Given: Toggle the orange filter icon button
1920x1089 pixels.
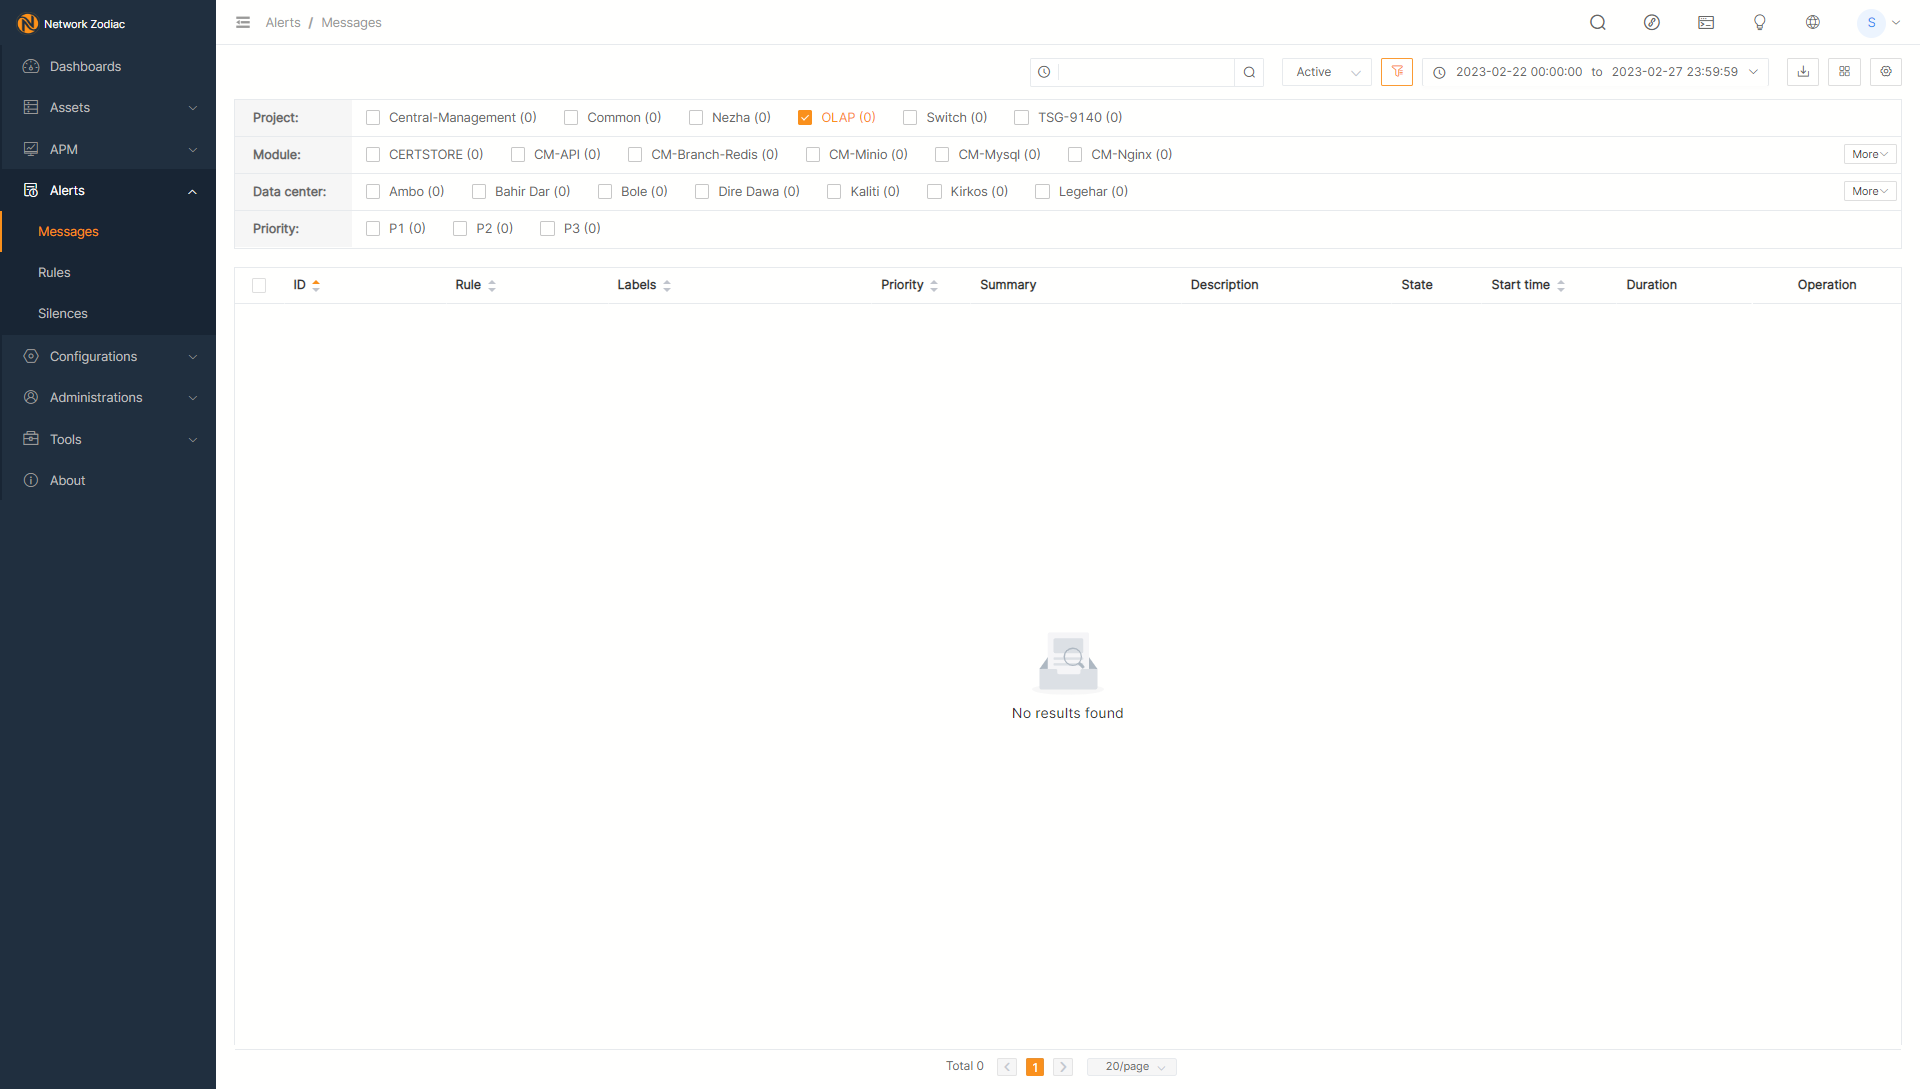Looking at the screenshot, I should tap(1396, 72).
